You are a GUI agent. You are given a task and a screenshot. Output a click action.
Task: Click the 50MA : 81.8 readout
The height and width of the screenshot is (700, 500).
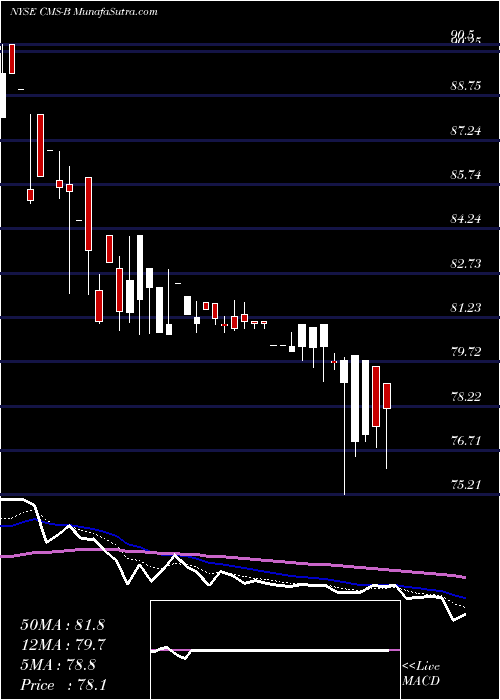point(62,625)
